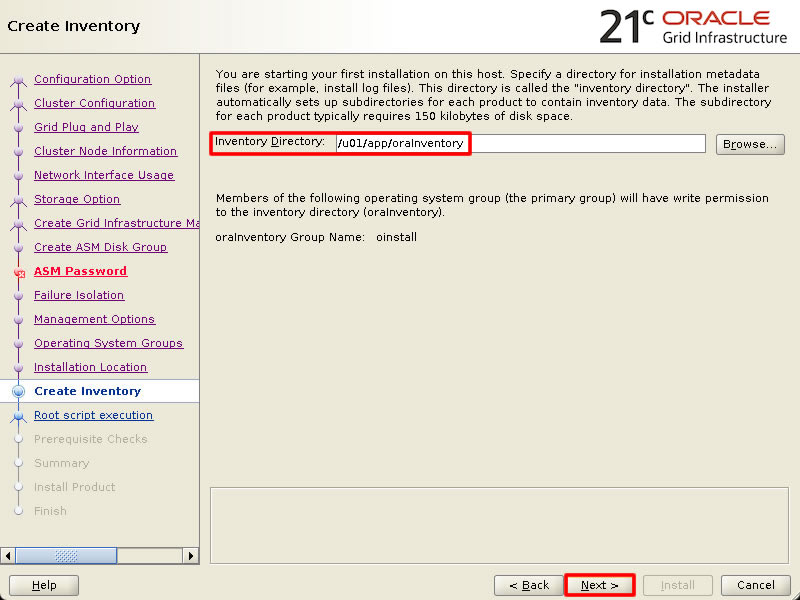Click the oraInventory Group Name label
The height and width of the screenshot is (600, 800).
[290, 237]
